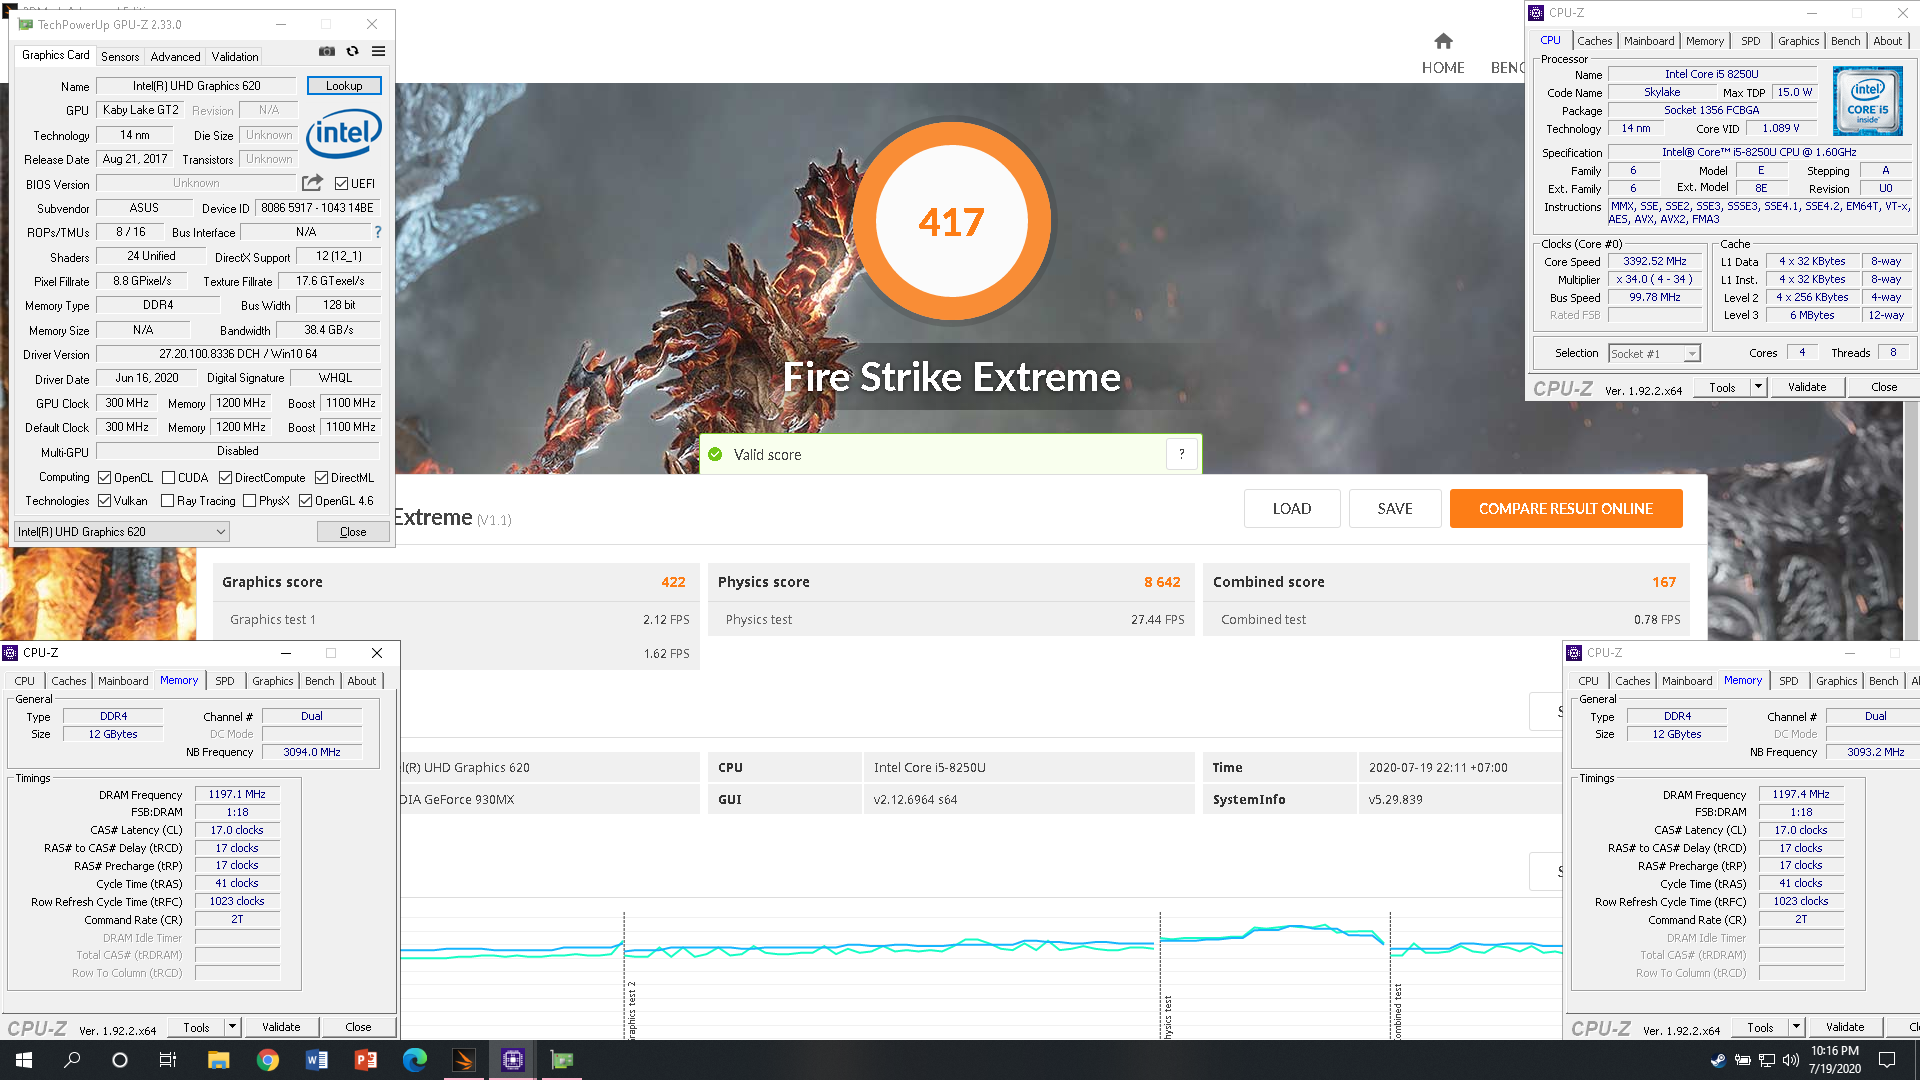The height and width of the screenshot is (1080, 1920).
Task: Toggle the Vulkan checkbox
Action: click(x=104, y=501)
